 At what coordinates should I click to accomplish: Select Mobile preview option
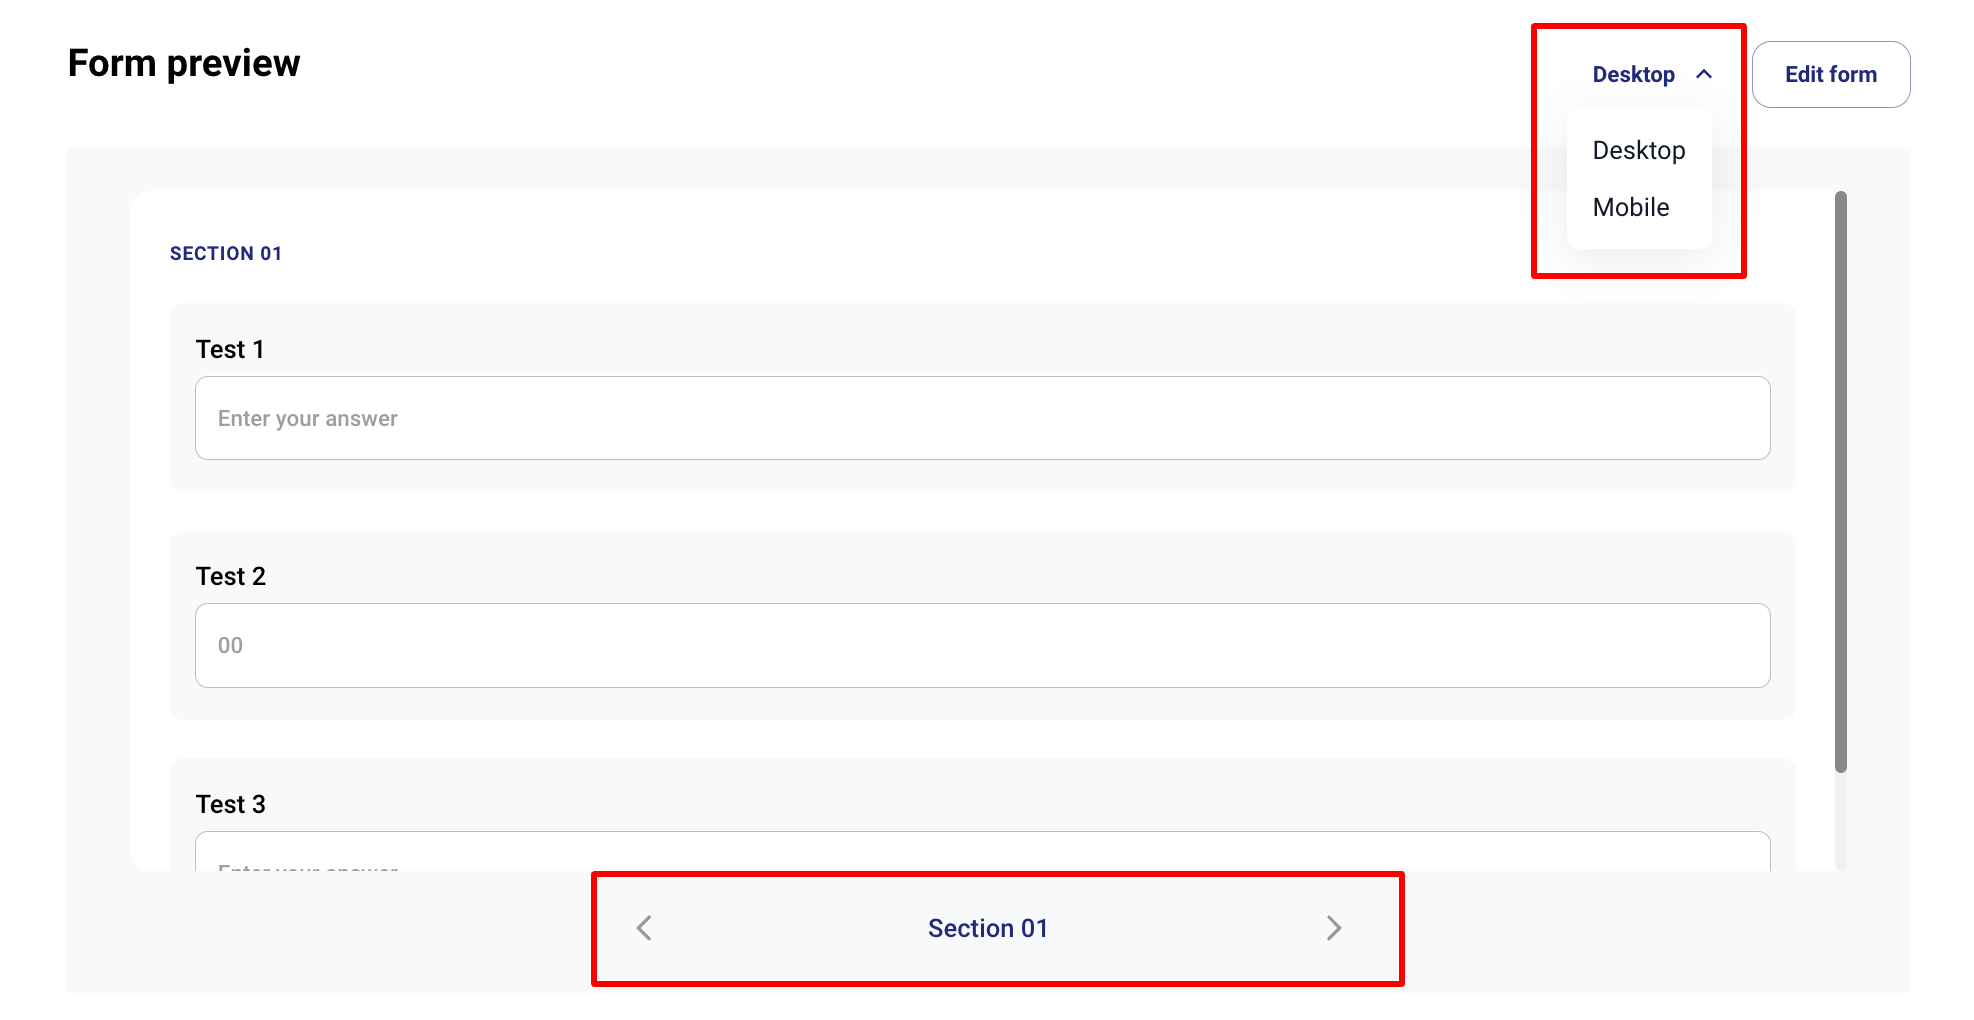(1630, 207)
